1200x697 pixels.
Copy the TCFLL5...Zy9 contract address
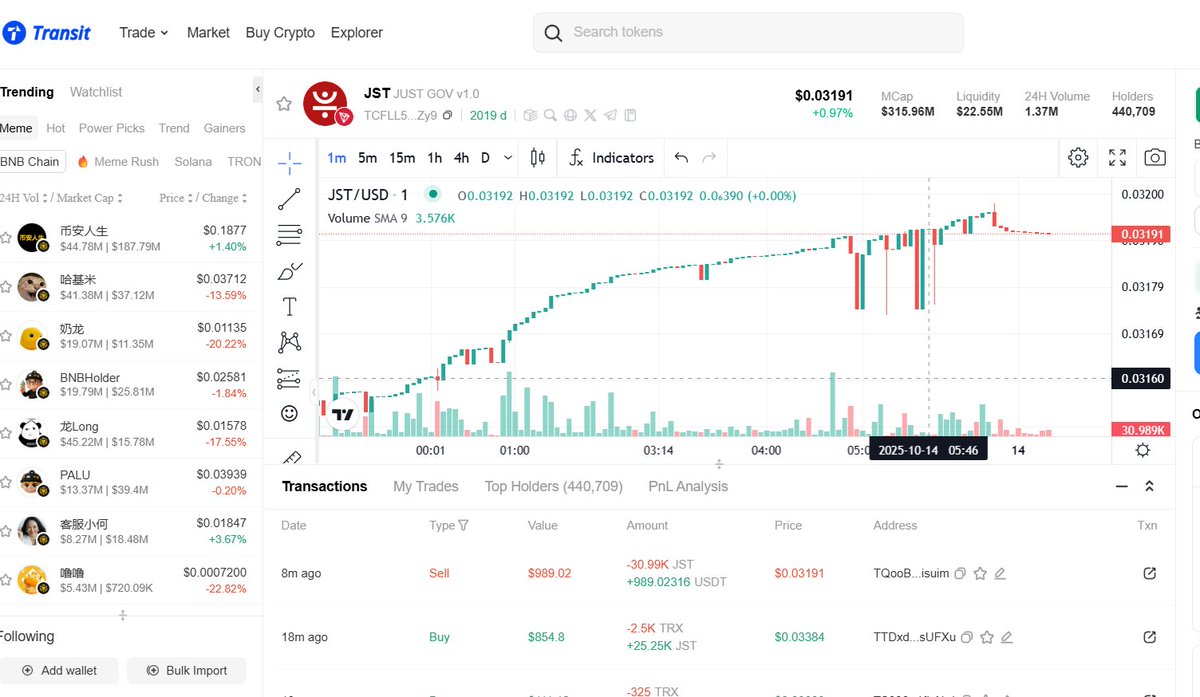click(448, 115)
